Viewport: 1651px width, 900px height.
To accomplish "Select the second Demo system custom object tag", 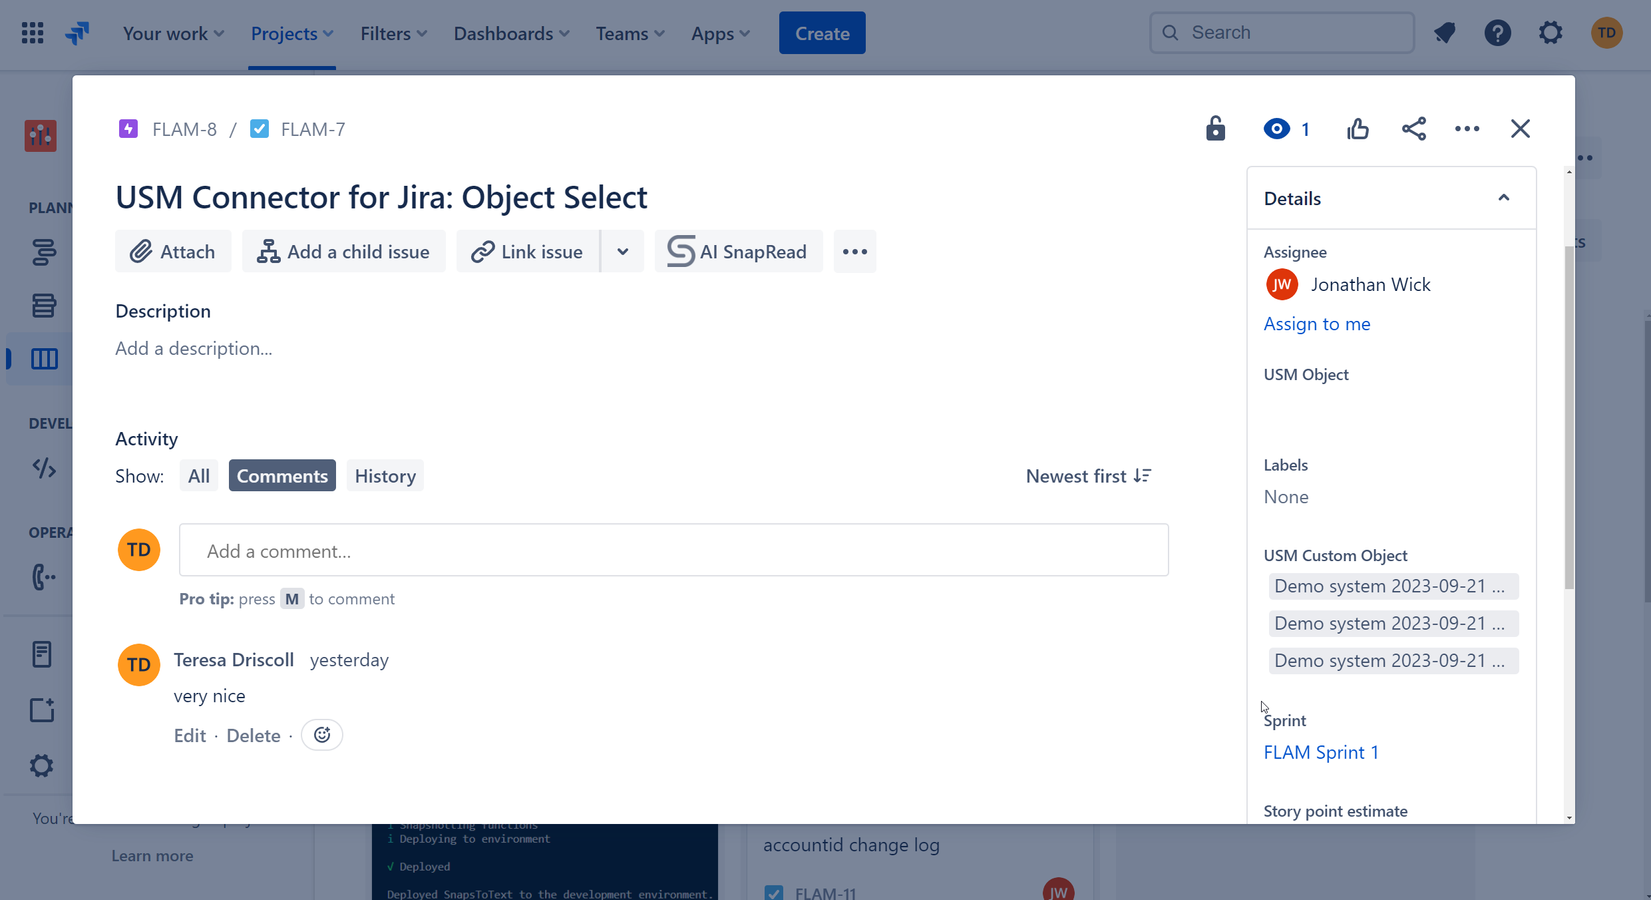I will pyautogui.click(x=1394, y=623).
